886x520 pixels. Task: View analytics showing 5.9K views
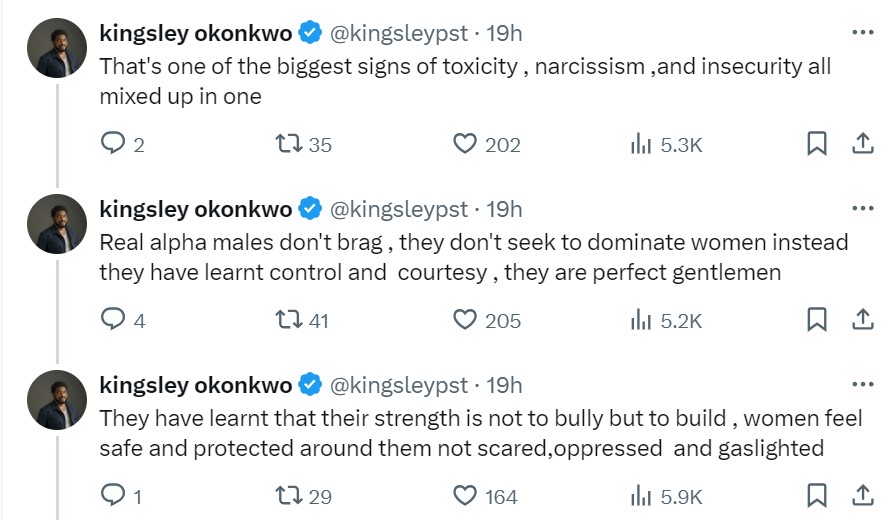pos(667,496)
